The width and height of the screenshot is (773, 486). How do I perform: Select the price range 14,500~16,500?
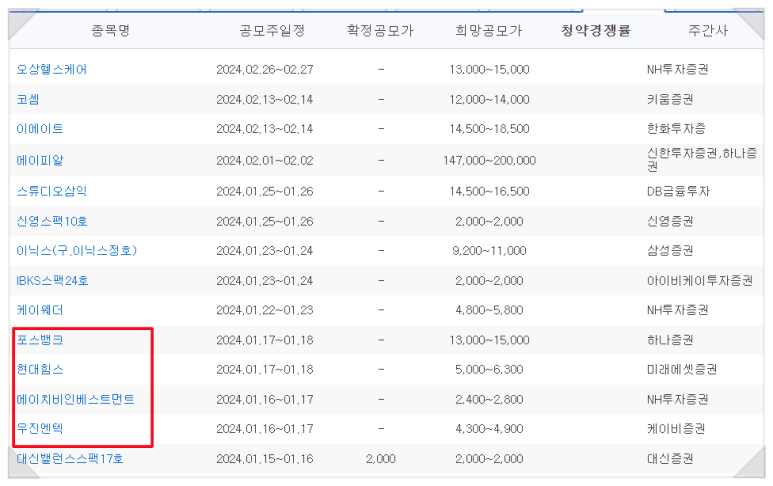pos(490,191)
